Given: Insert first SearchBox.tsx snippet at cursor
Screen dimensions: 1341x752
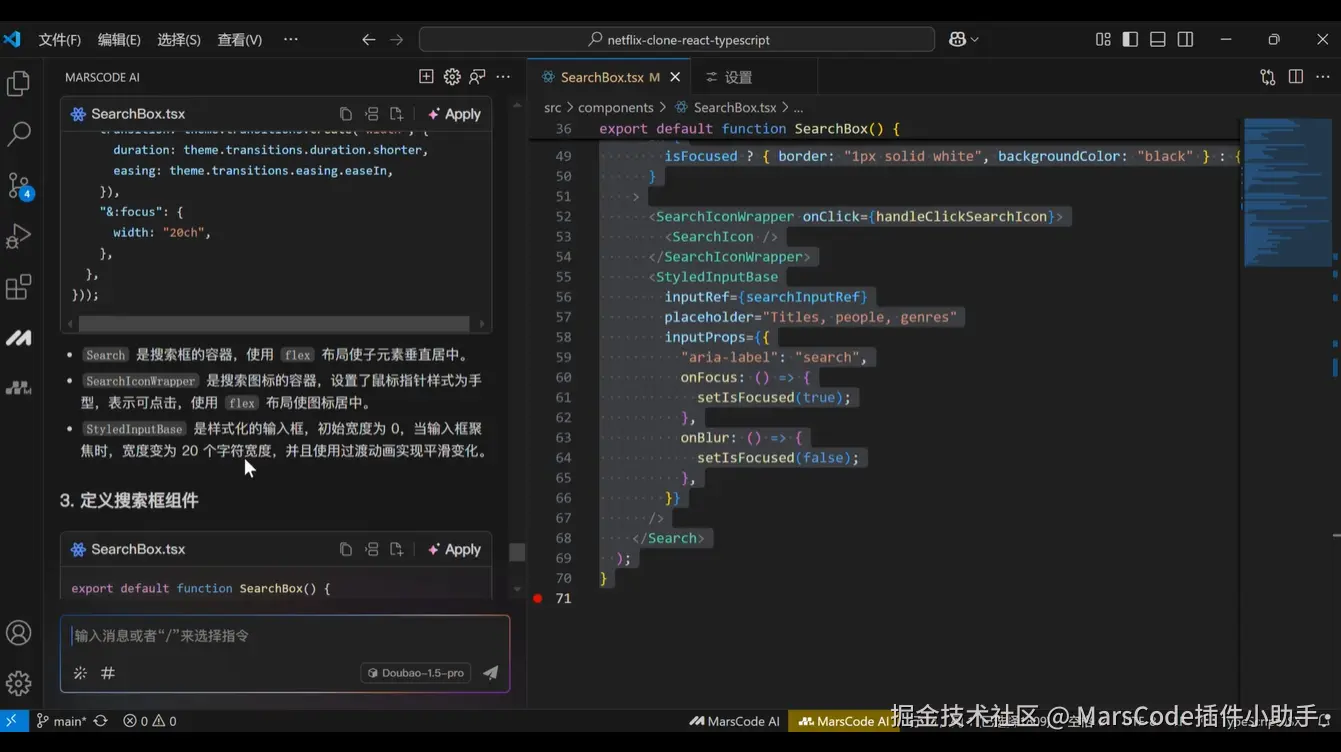Looking at the screenshot, I should click(x=372, y=114).
